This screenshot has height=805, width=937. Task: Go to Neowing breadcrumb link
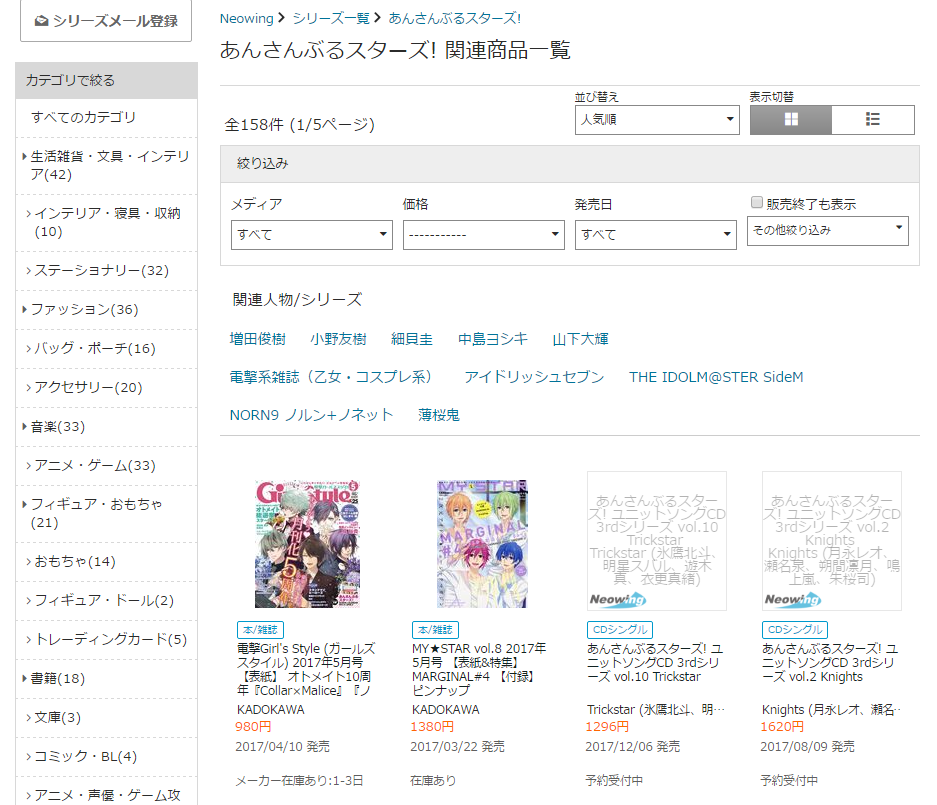pos(246,19)
